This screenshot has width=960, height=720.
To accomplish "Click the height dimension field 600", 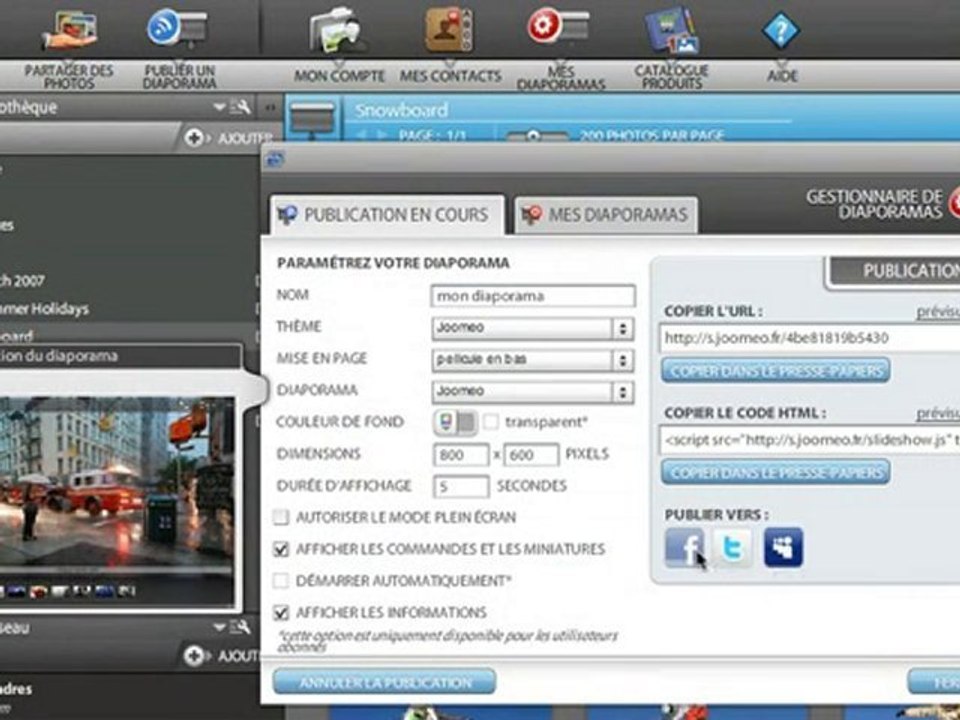I will tap(531, 455).
